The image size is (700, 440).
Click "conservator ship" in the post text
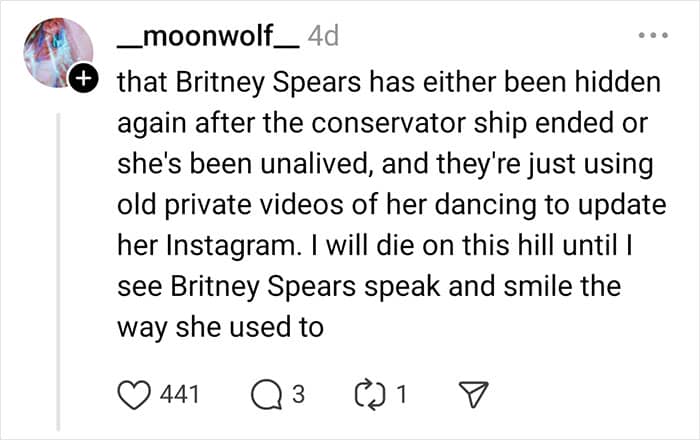387,123
